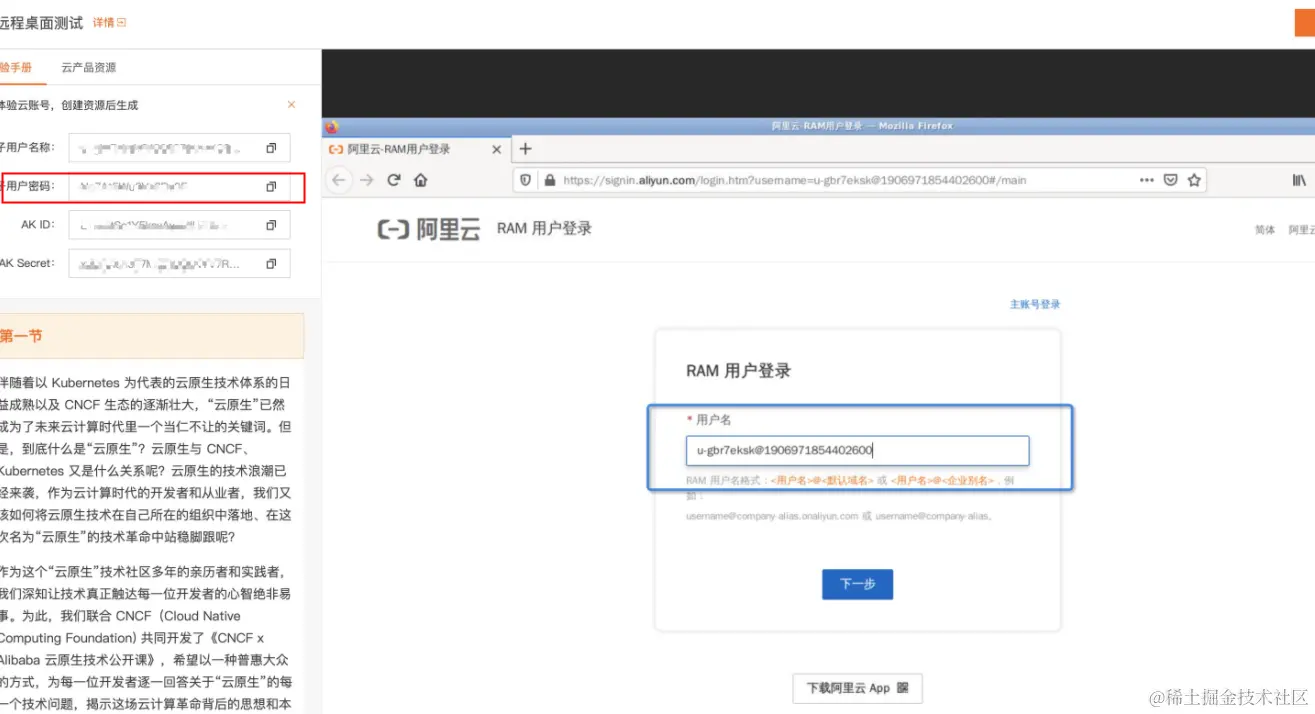1315x714 pixels.
Task: Save the page to Pocket
Action: tap(1171, 180)
